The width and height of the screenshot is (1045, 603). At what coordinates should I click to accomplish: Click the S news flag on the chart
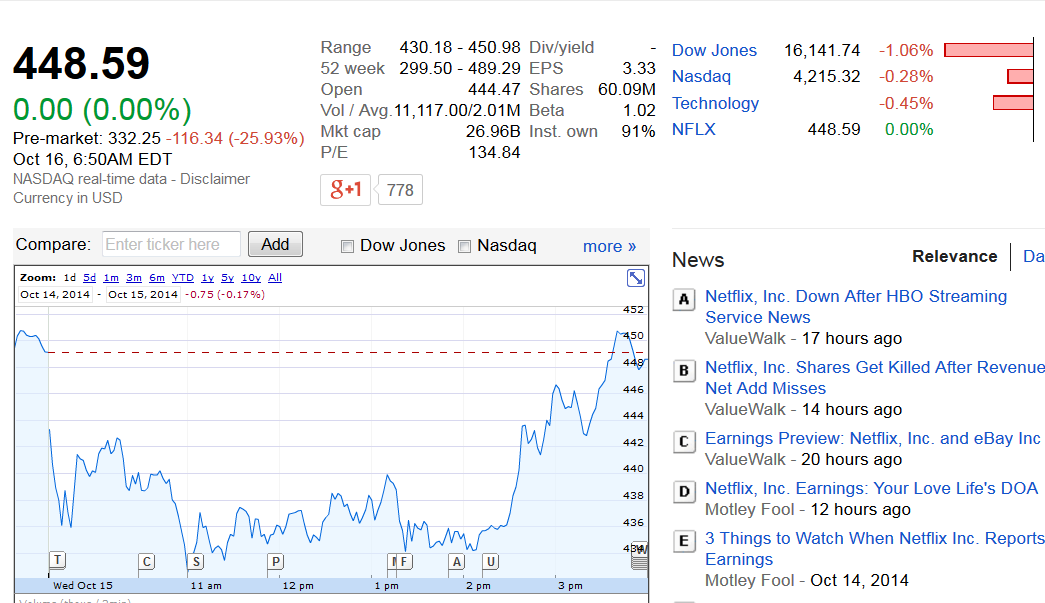(x=196, y=562)
